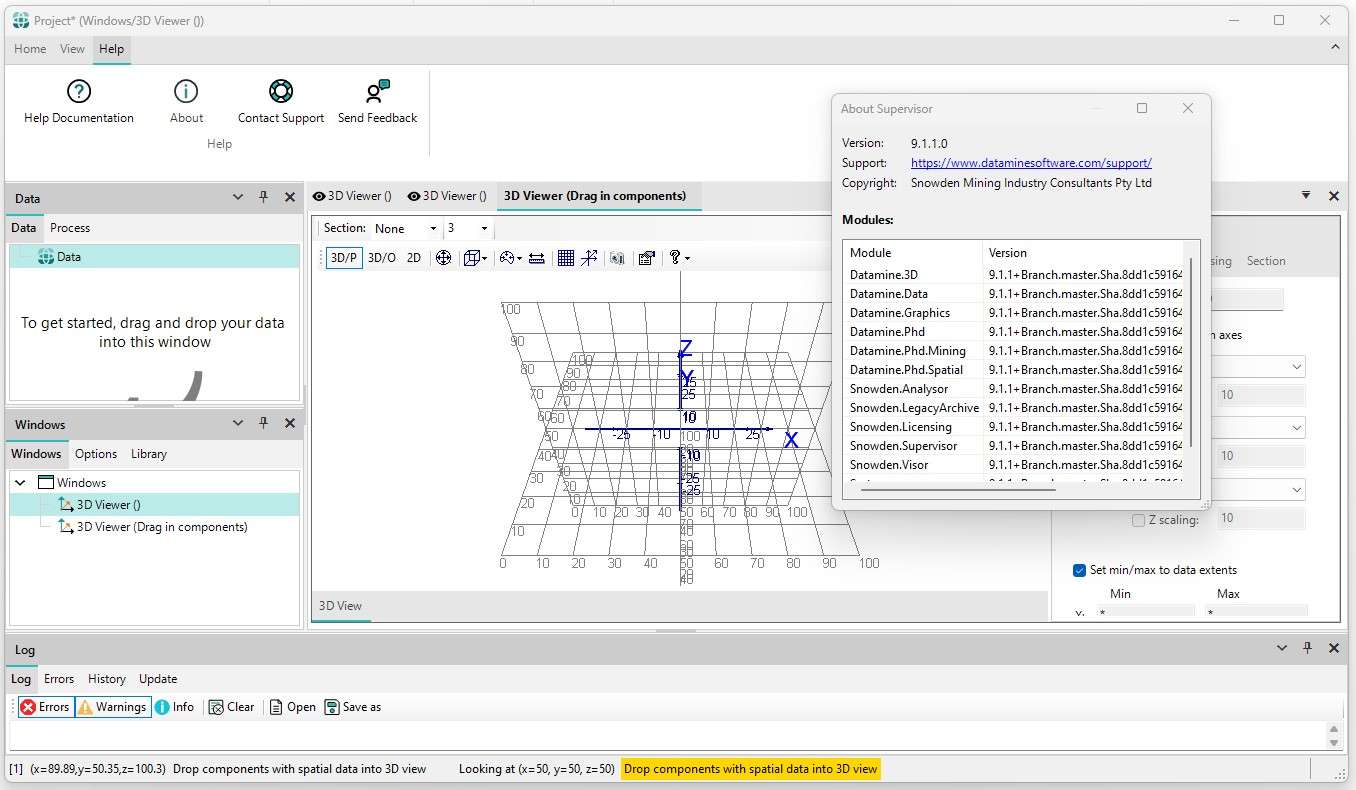Uncheck Set min/max to data extents

pyautogui.click(x=1079, y=570)
